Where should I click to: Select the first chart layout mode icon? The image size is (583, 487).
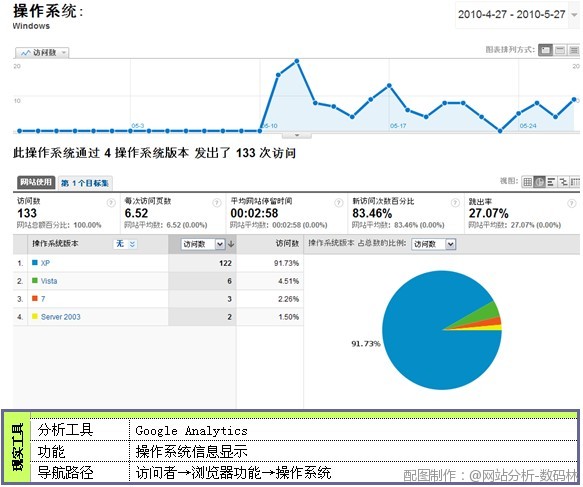tap(545, 50)
